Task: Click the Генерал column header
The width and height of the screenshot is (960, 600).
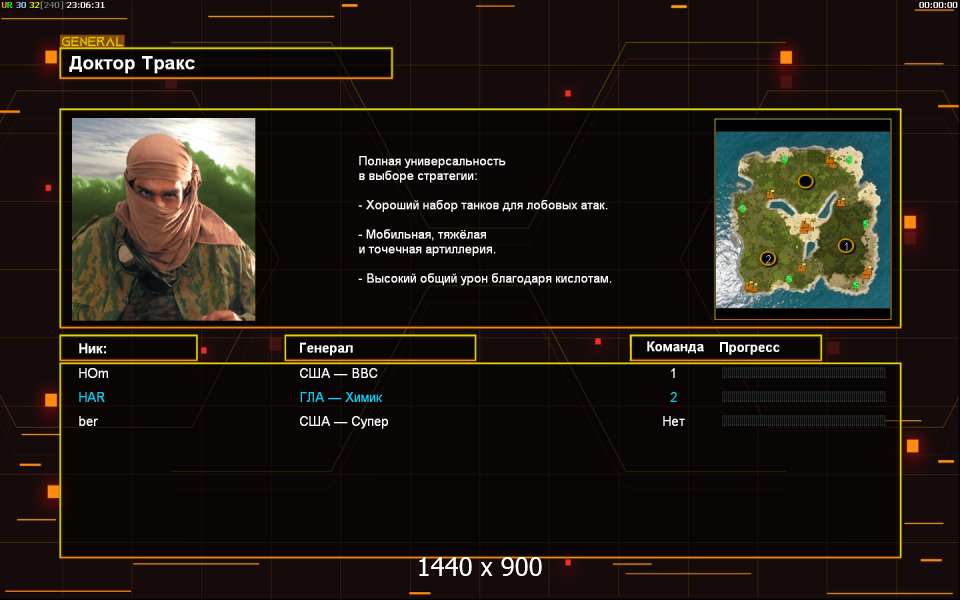Action: pos(380,348)
